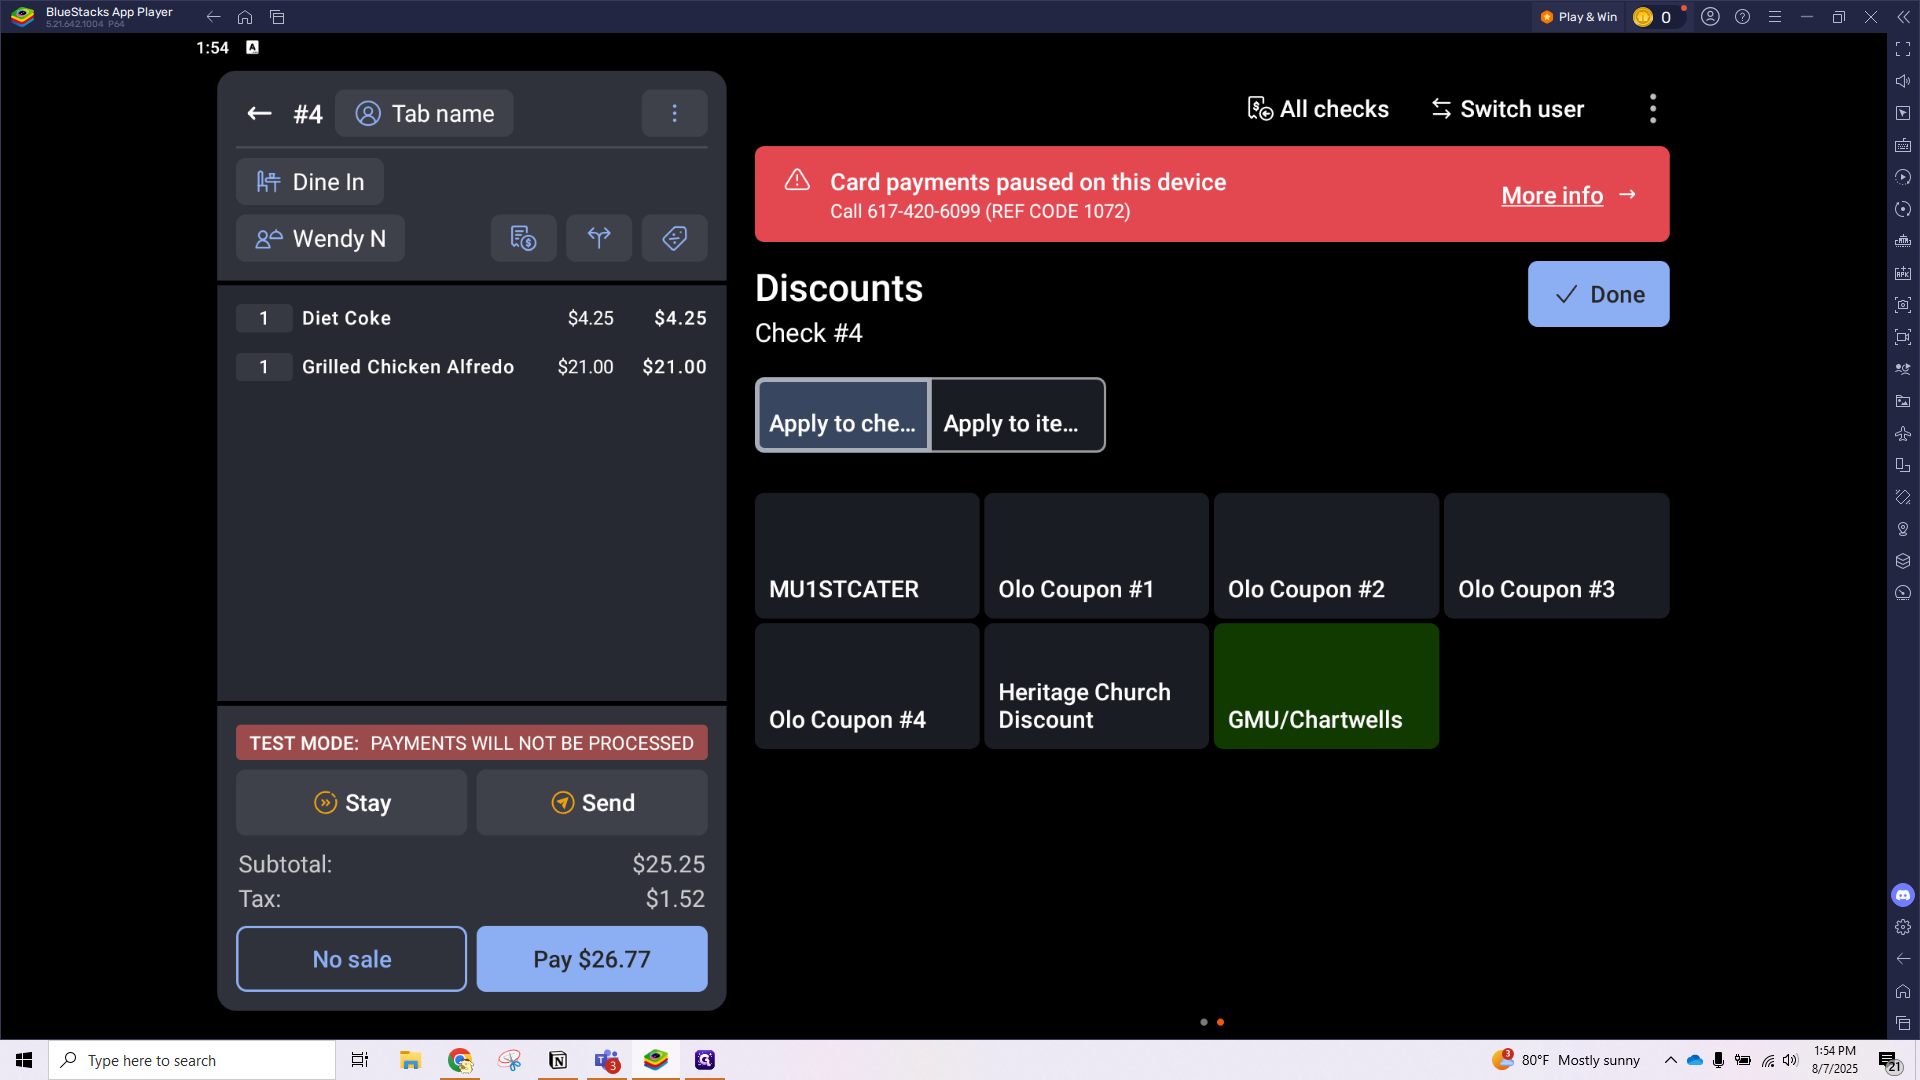This screenshot has width=1920, height=1080.
Task: Open the Chrome icon in the Windows taskbar
Action: tap(460, 1060)
